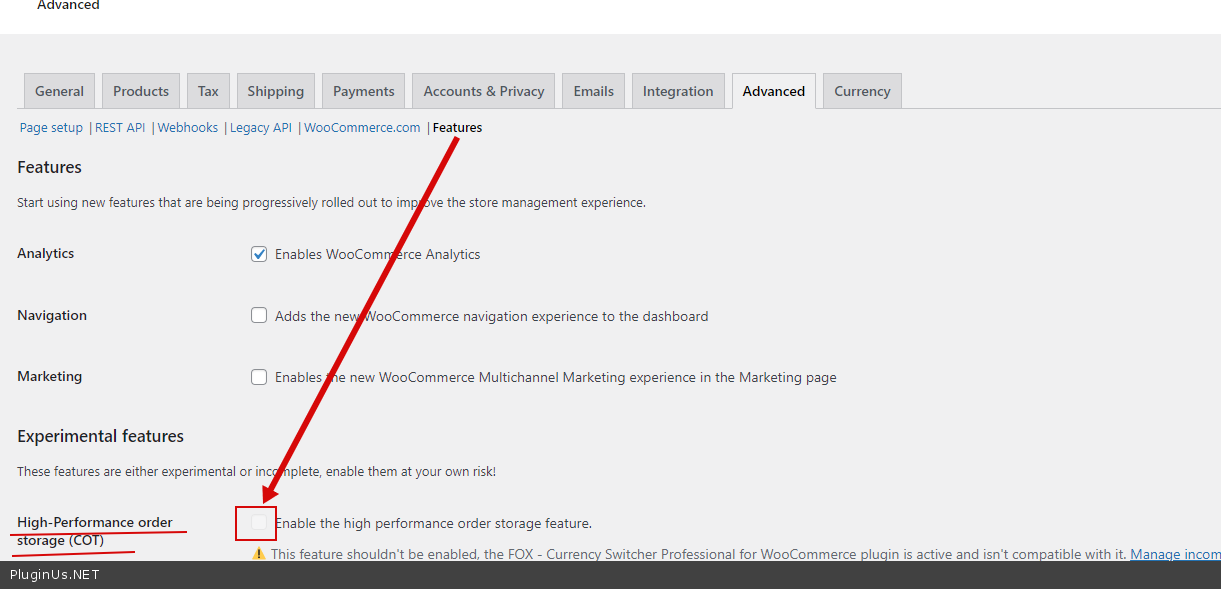The width and height of the screenshot is (1221, 589).
Task: Open the Legacy API section
Action: [x=261, y=128]
